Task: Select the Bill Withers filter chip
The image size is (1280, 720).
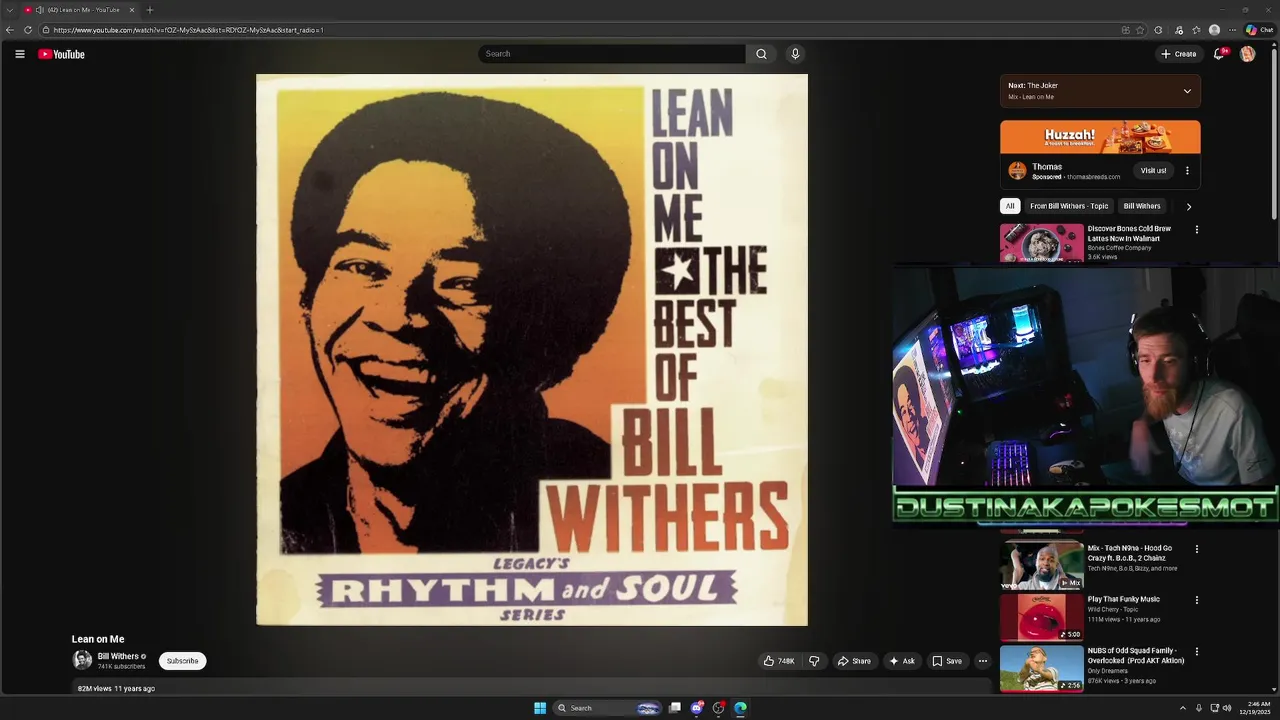Action: point(1142,206)
